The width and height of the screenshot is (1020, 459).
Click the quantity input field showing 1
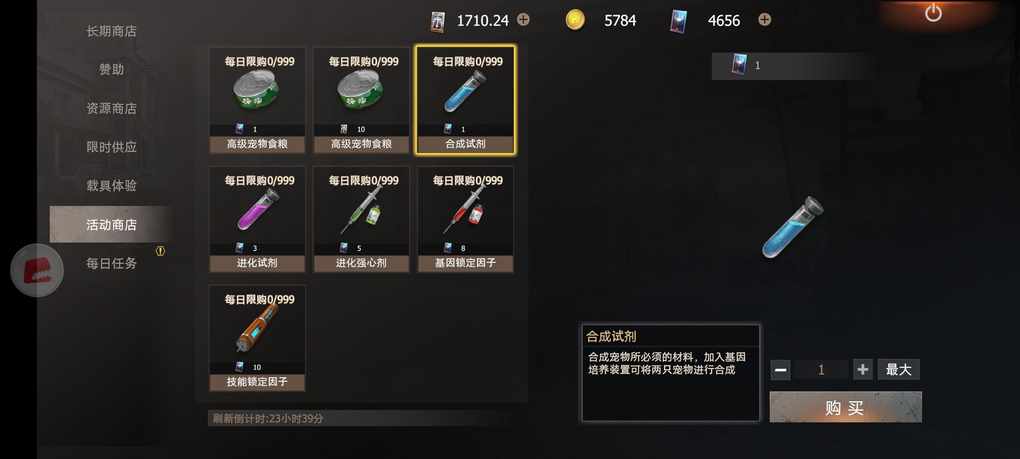click(822, 370)
